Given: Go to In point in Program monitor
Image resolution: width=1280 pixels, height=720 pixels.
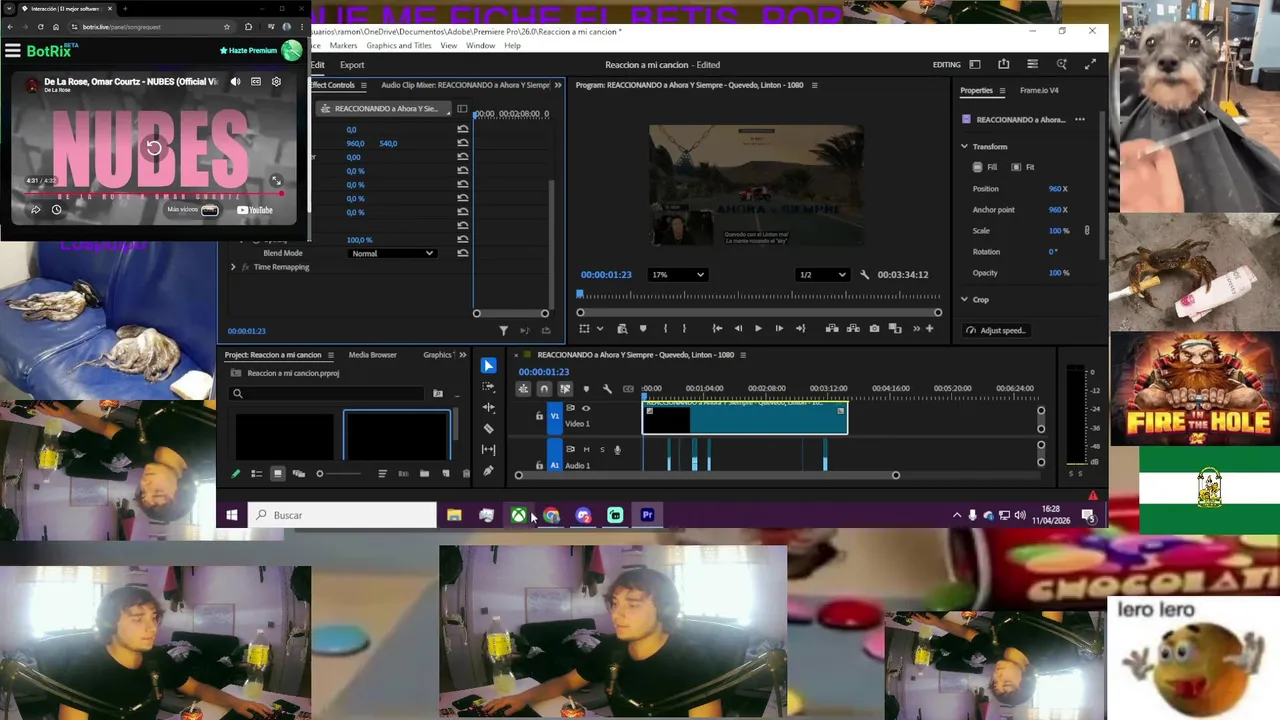Looking at the screenshot, I should 717,329.
